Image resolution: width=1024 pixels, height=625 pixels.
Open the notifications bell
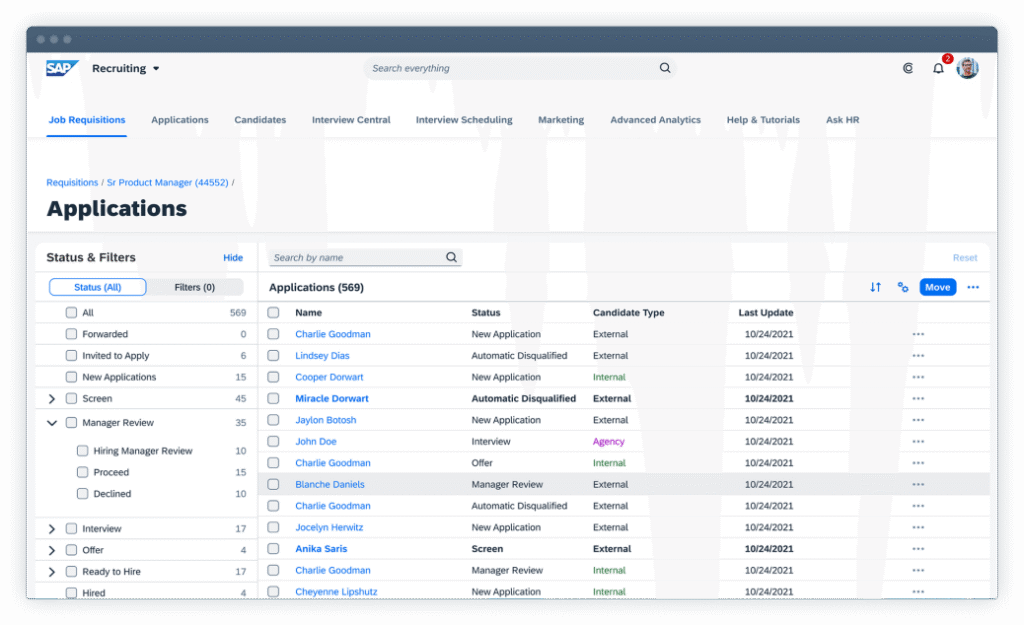coord(938,69)
